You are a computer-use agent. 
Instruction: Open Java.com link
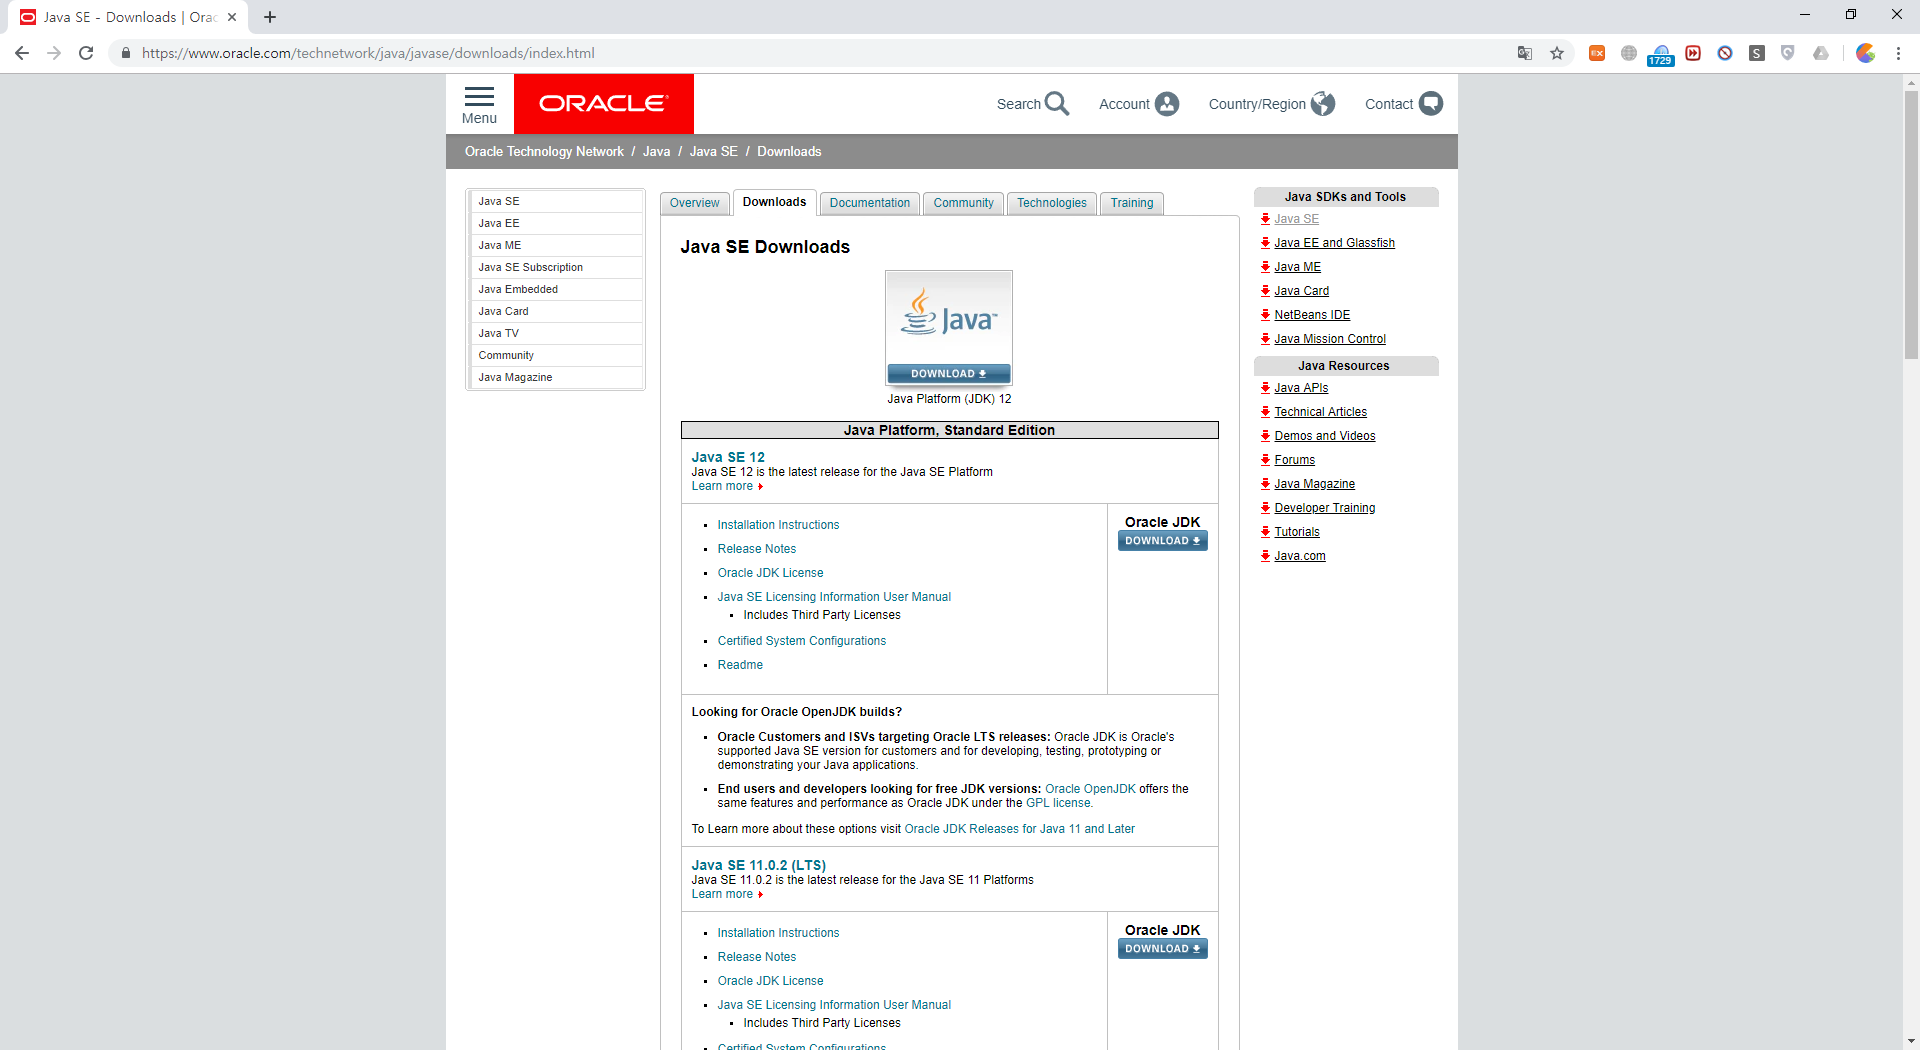tap(1299, 556)
